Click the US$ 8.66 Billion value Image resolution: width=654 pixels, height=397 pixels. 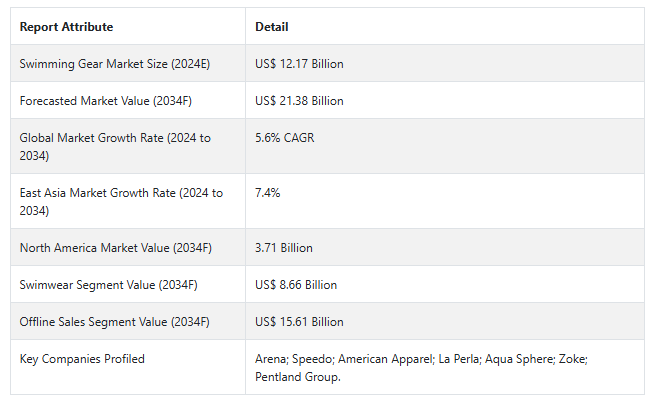tap(296, 285)
